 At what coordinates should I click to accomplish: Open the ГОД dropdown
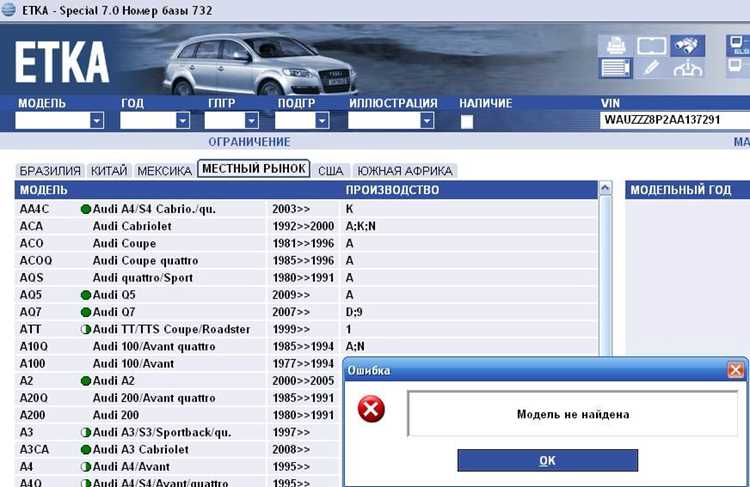tap(183, 121)
